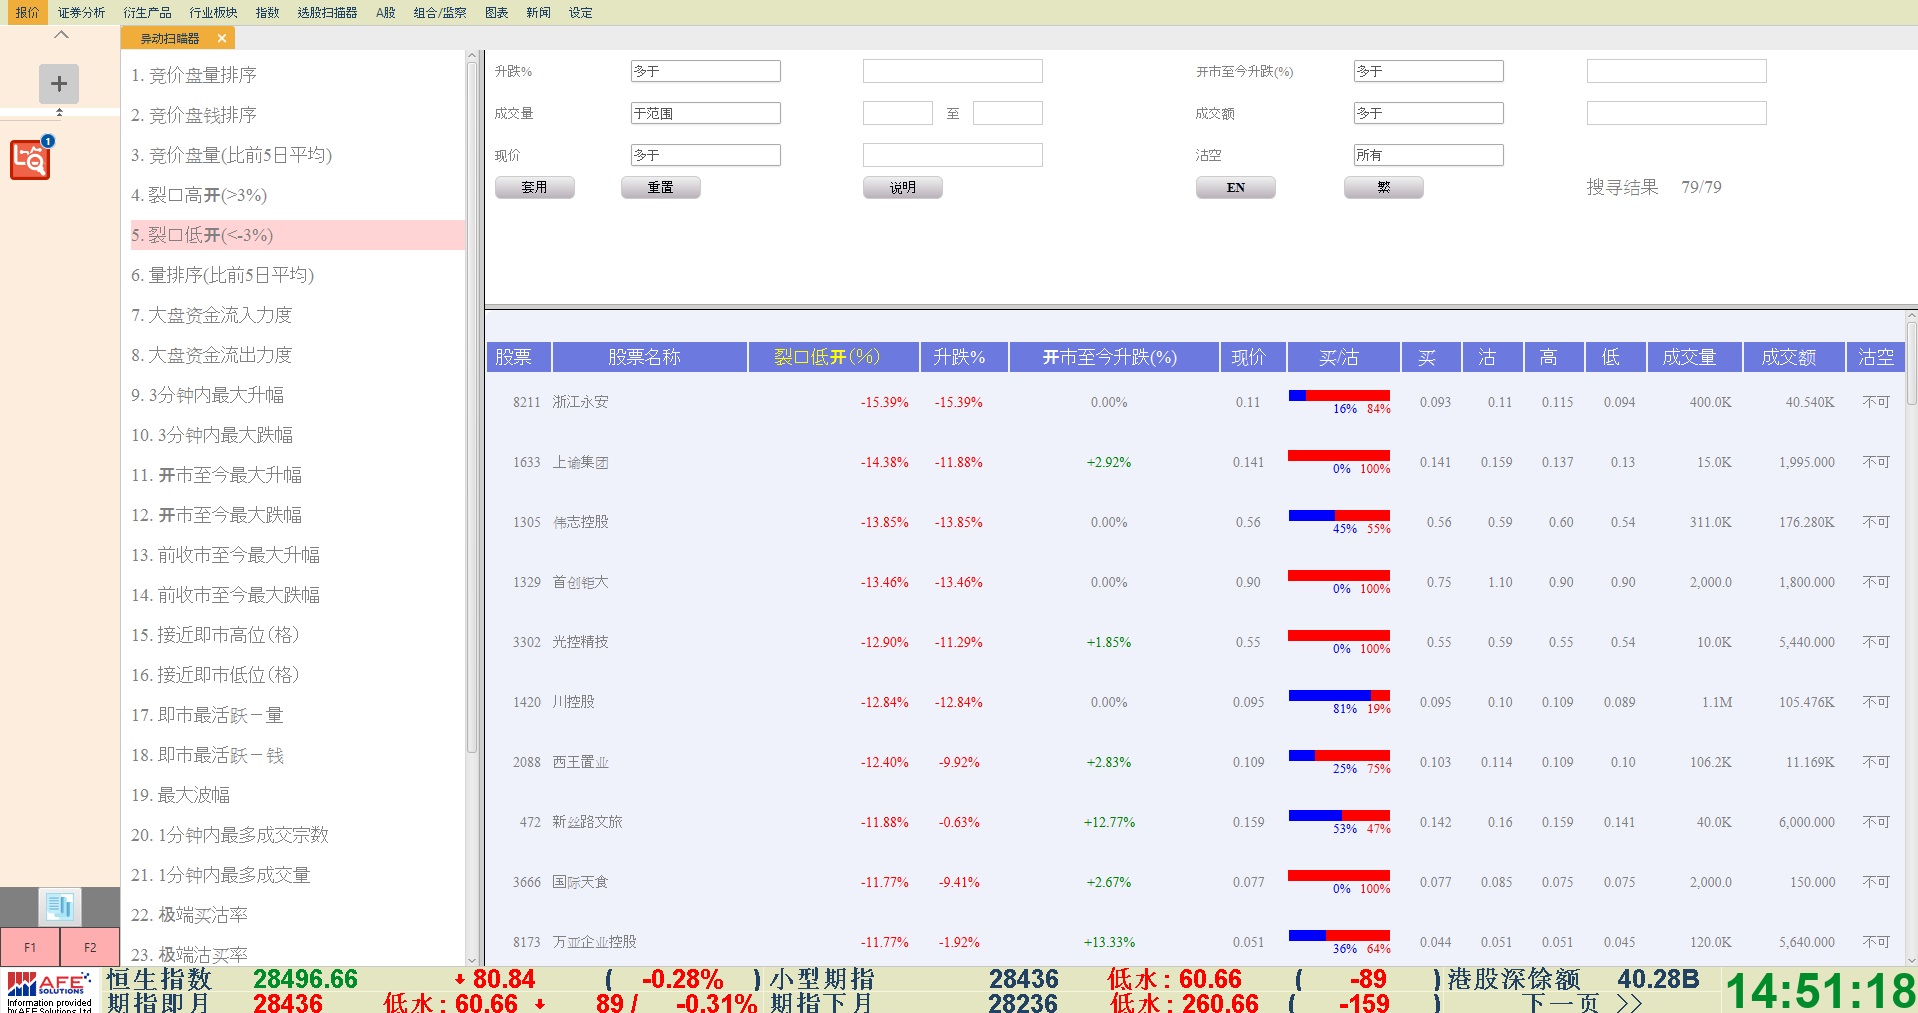Switch to traditional Chinese with 繁 button
This screenshot has height=1013, width=1918.
click(1384, 187)
